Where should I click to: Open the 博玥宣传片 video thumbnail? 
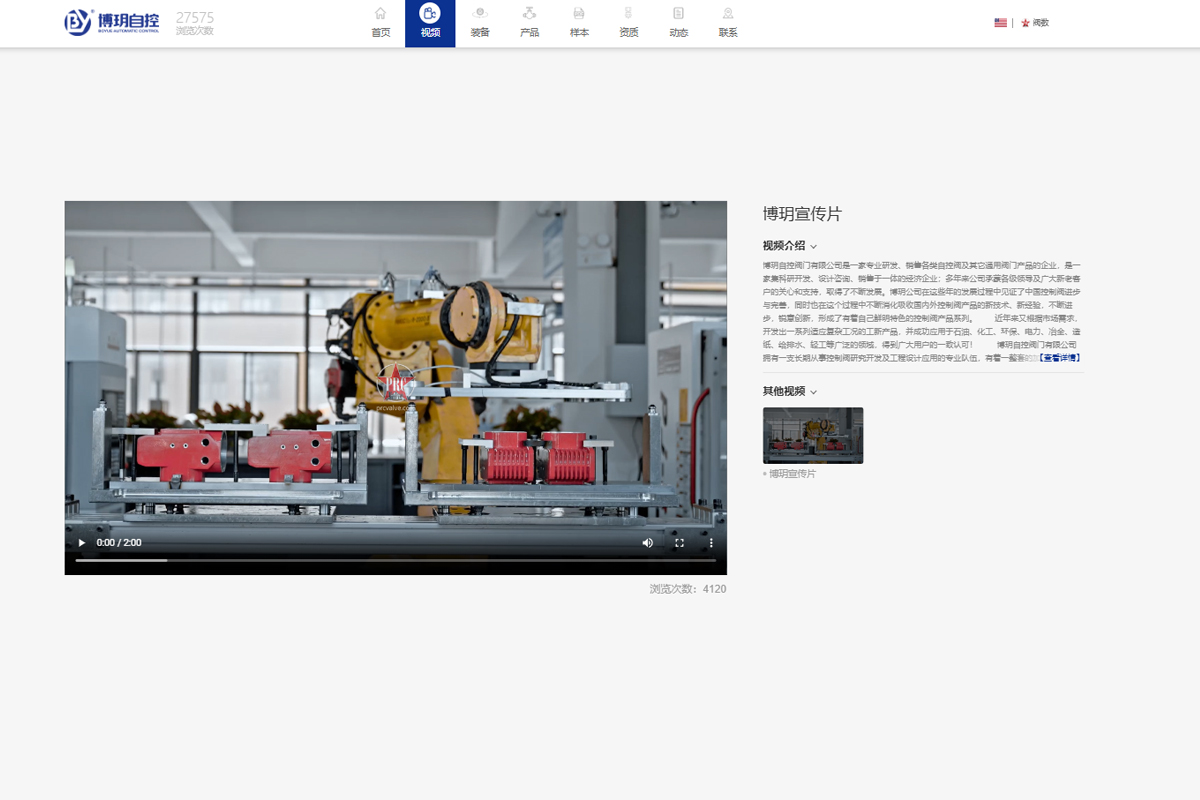(x=812, y=435)
